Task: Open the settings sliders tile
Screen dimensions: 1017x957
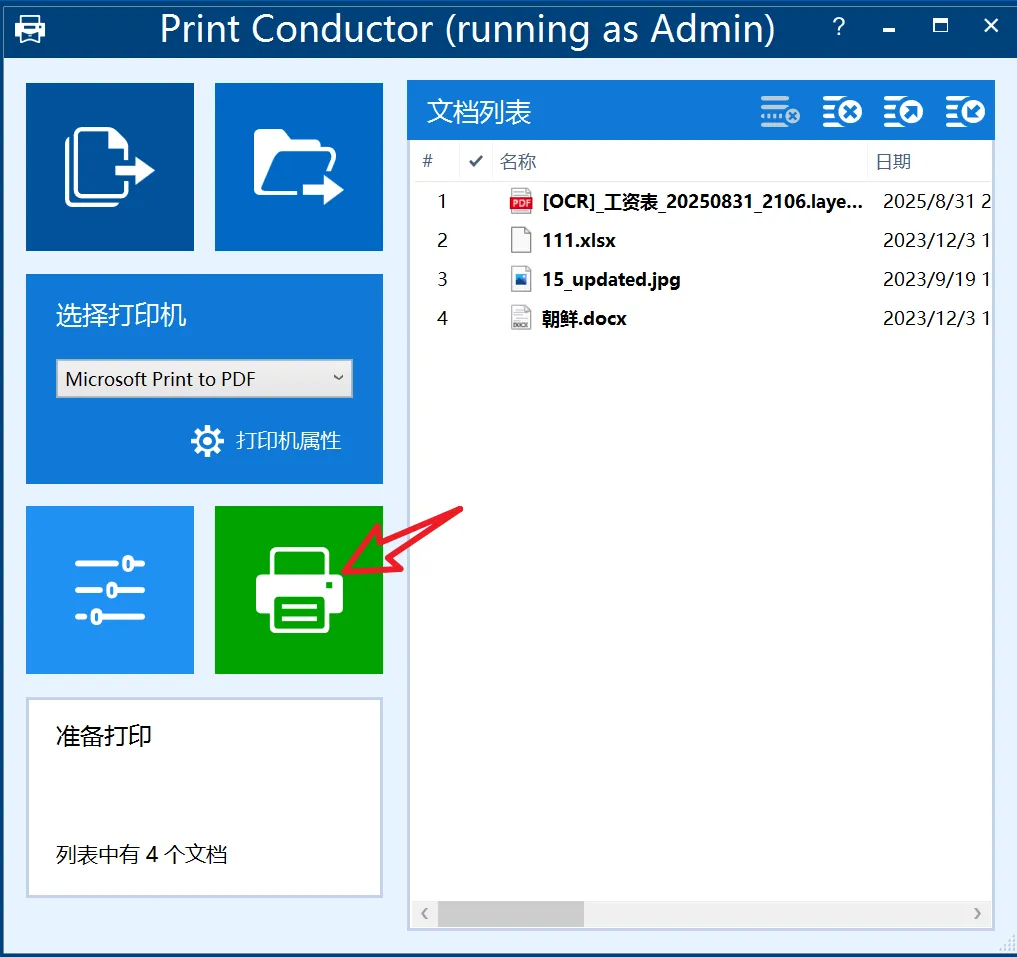Action: [110, 590]
